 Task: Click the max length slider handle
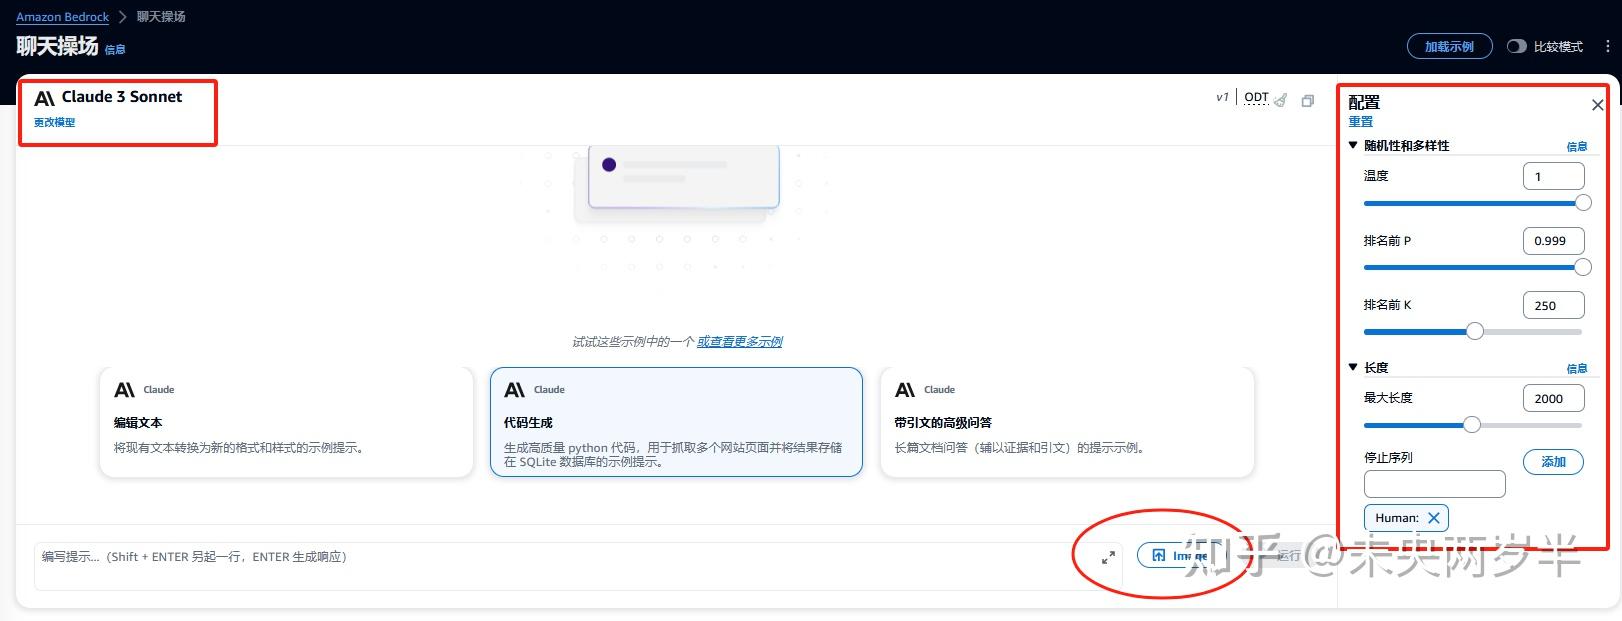point(1472,425)
